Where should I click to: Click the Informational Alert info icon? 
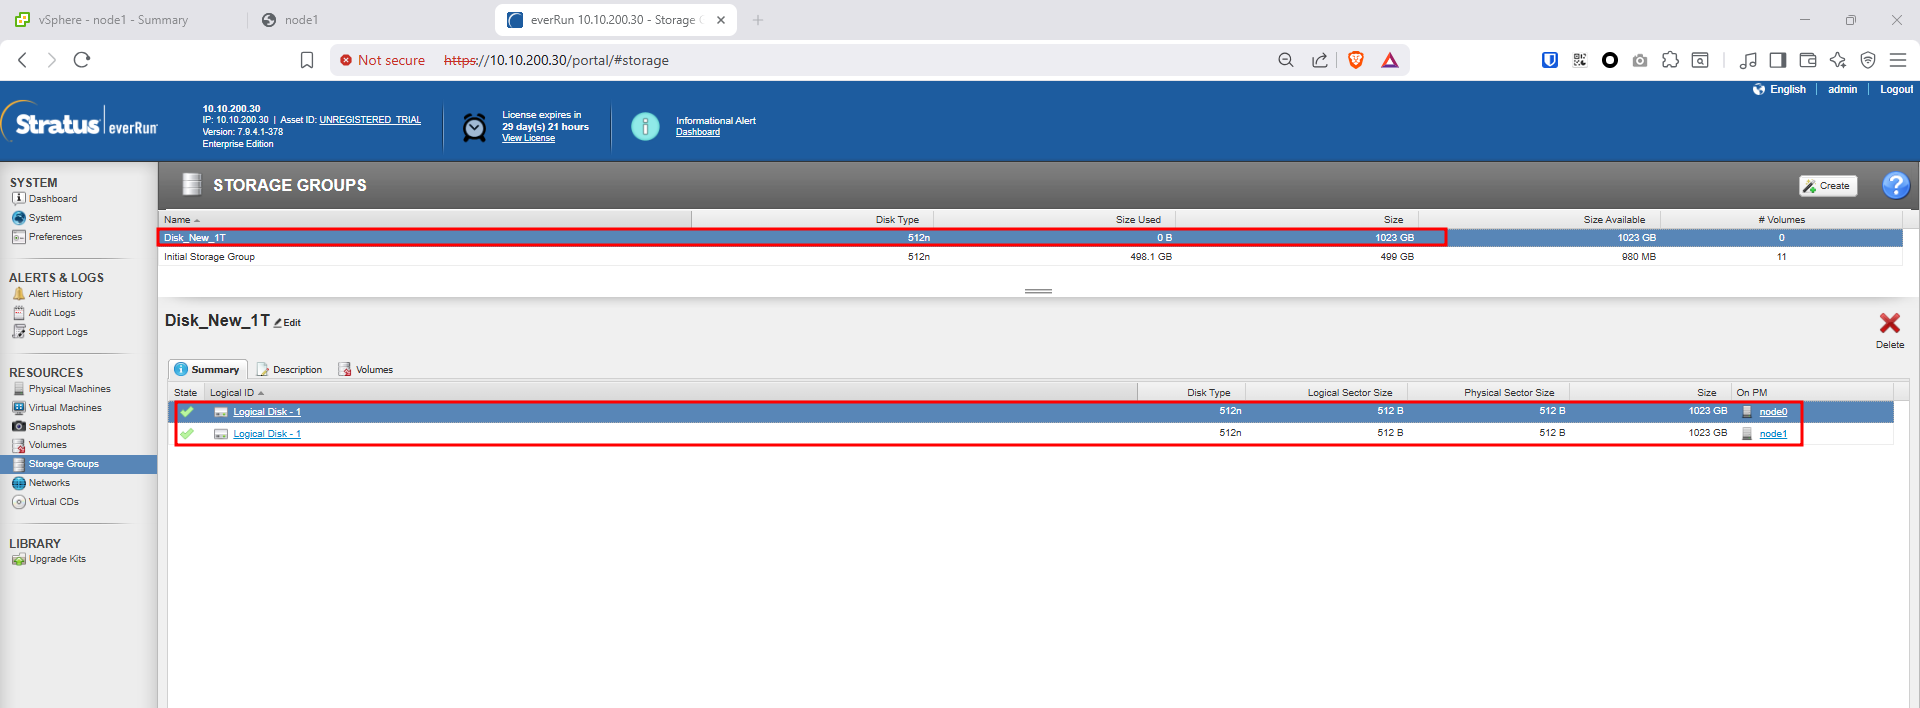point(645,126)
